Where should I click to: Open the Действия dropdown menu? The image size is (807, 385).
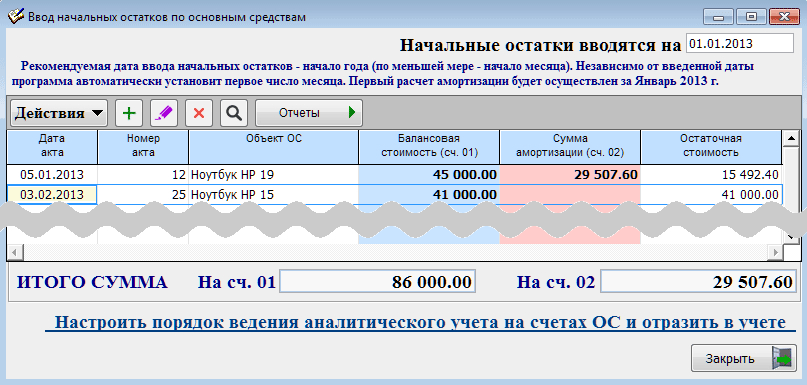point(59,113)
